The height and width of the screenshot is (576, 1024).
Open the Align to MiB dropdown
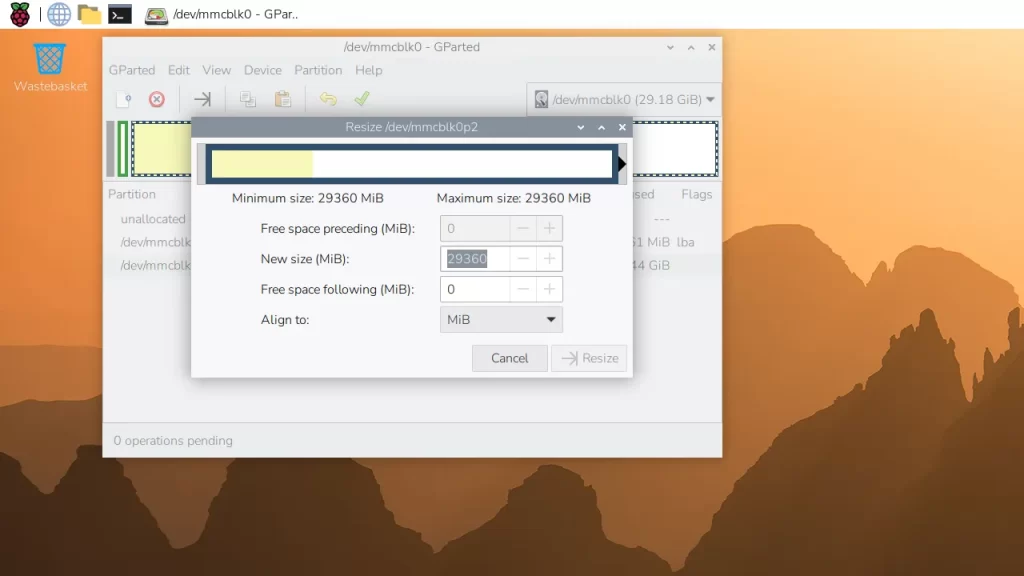click(501, 320)
